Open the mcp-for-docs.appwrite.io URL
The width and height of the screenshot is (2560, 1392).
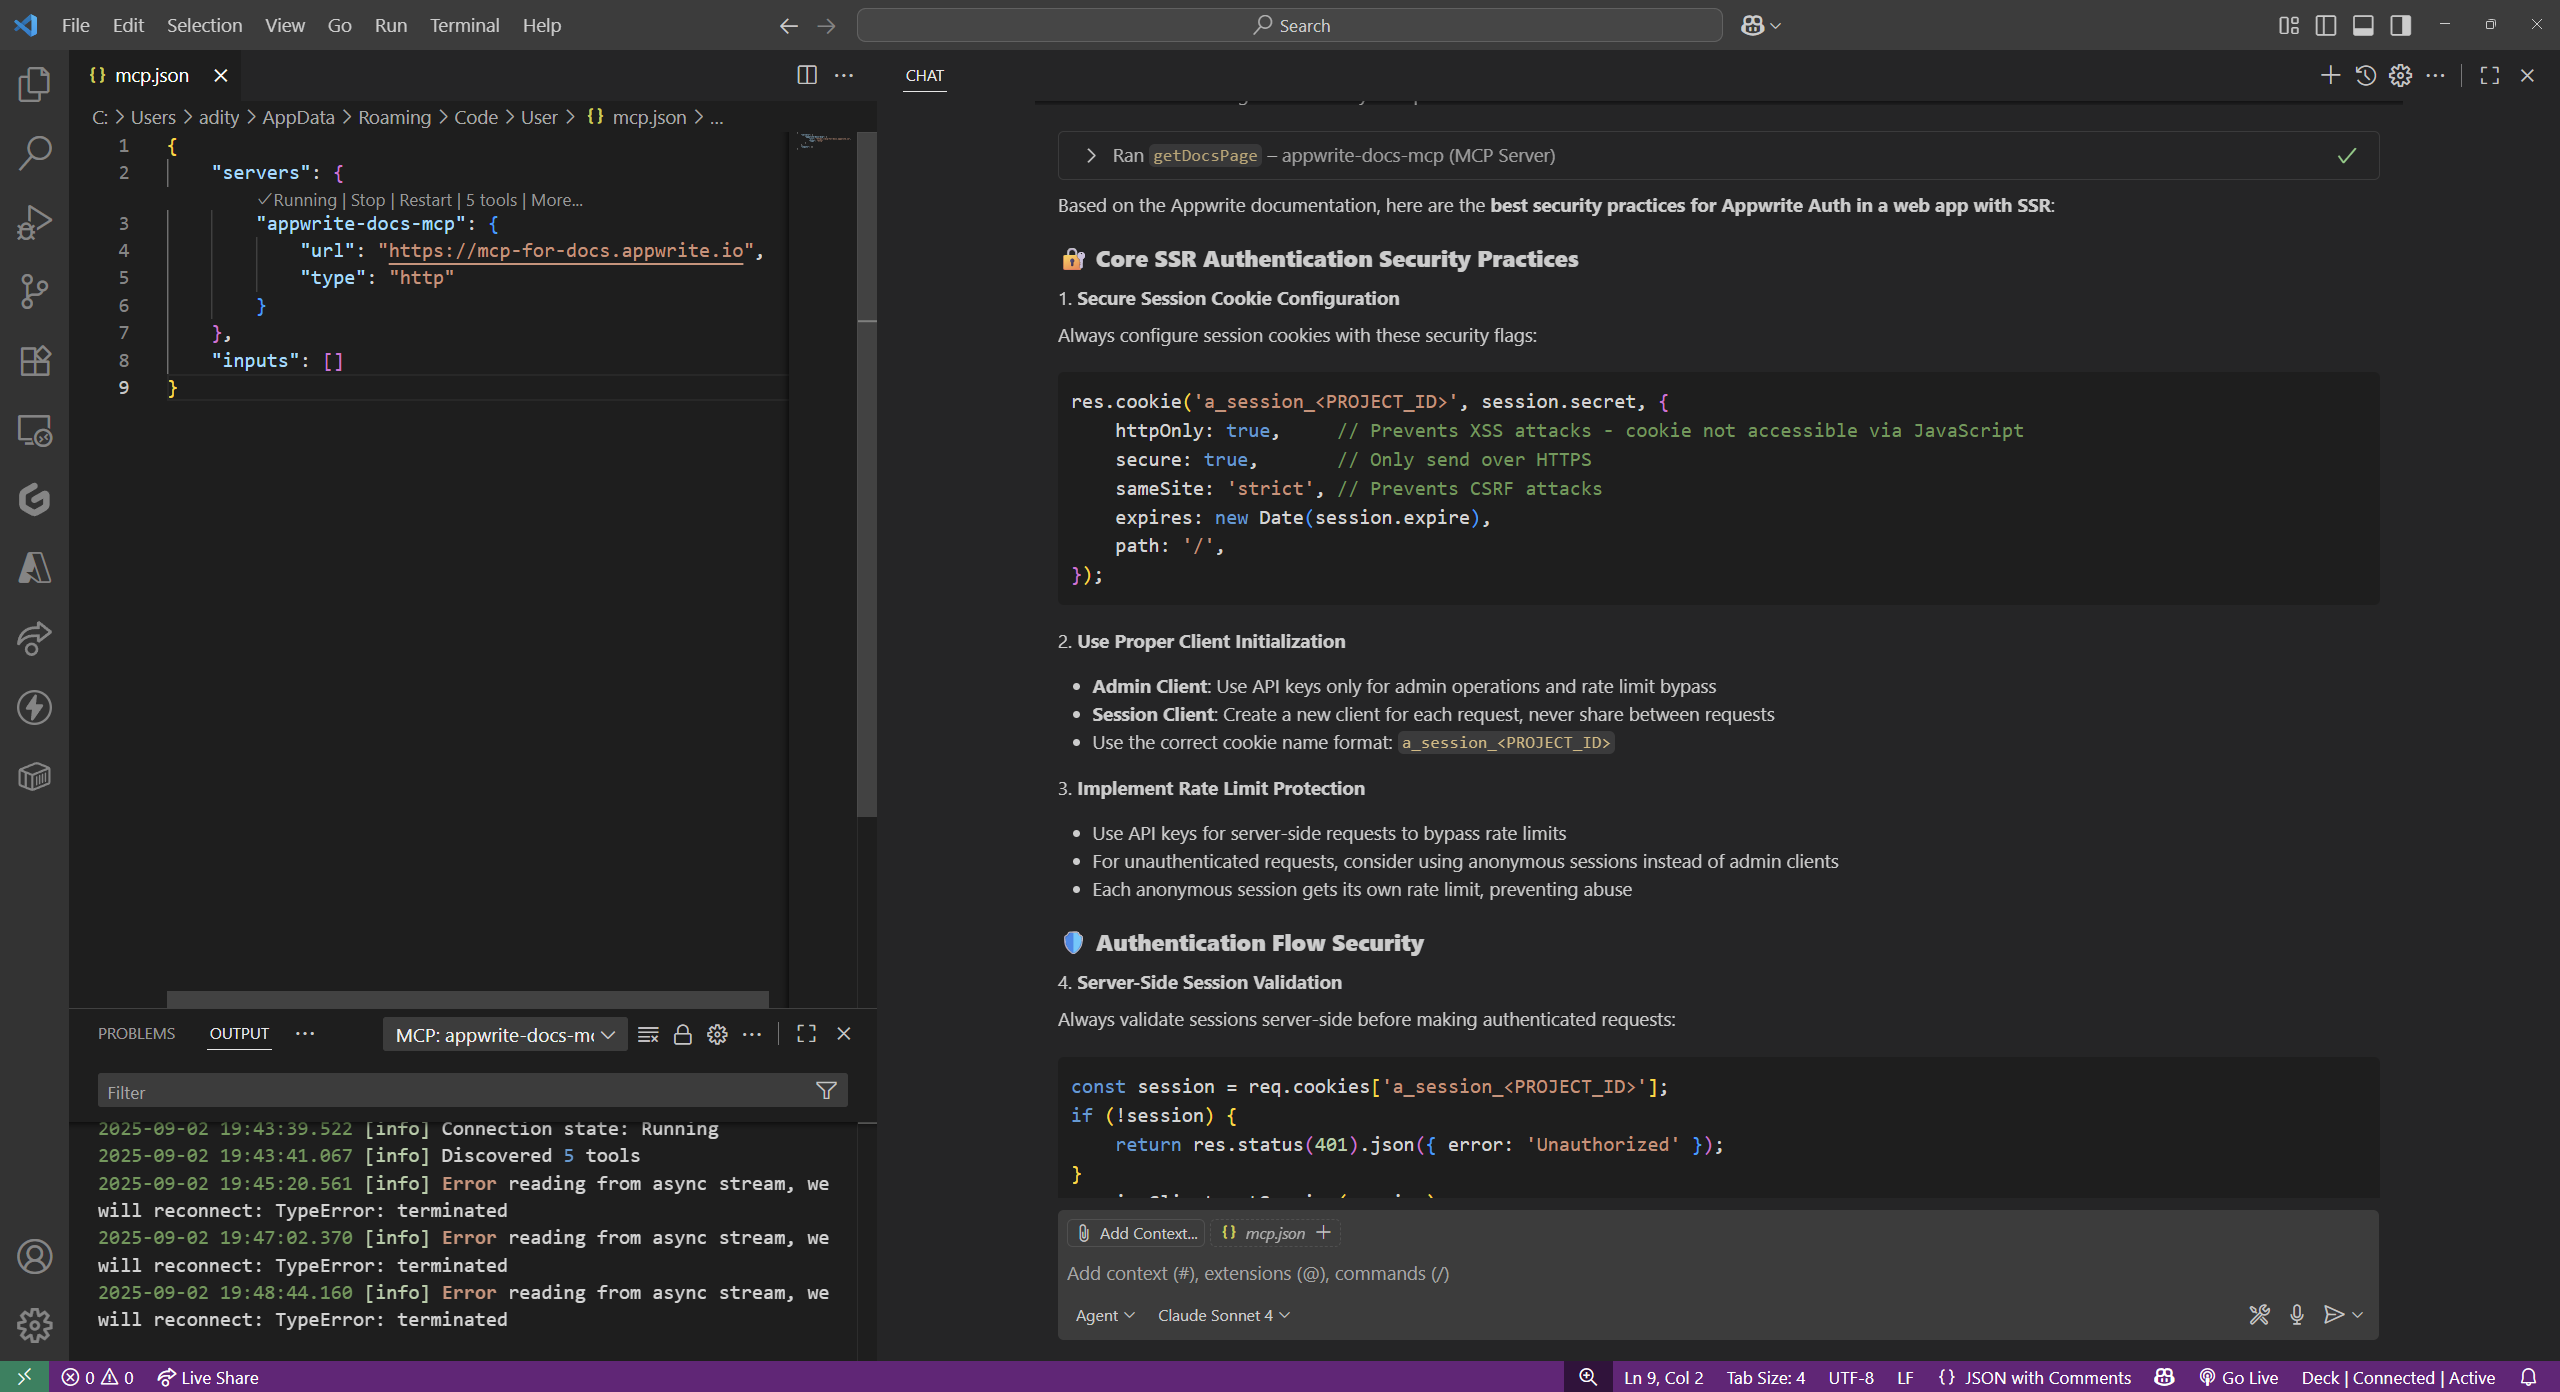pos(565,251)
